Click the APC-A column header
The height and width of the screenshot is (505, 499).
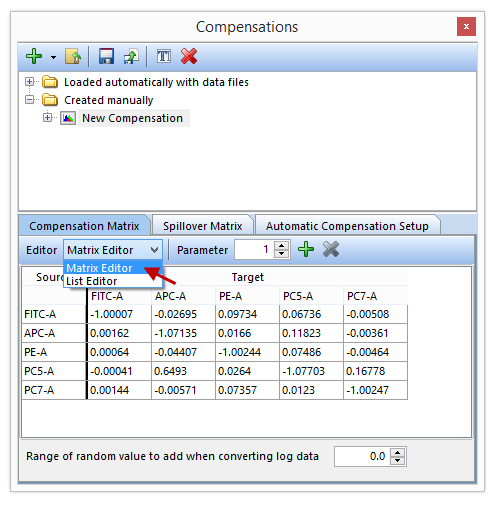pos(183,296)
